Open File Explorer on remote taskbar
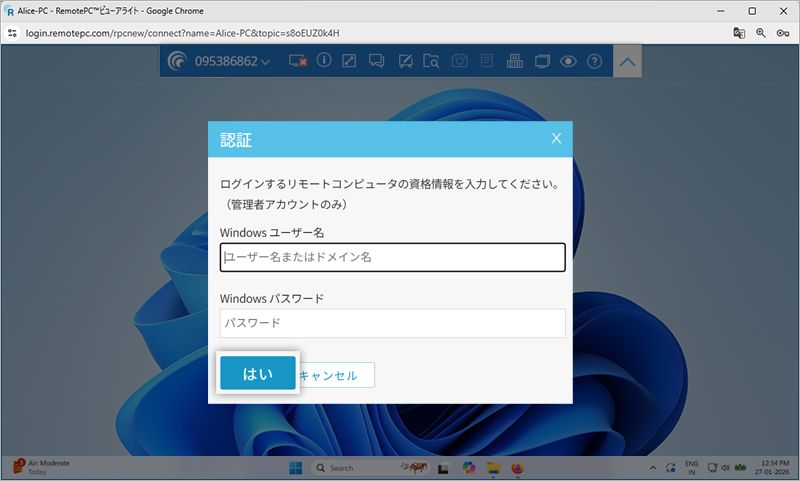Screen dimensions: 800x481 tap(493, 468)
